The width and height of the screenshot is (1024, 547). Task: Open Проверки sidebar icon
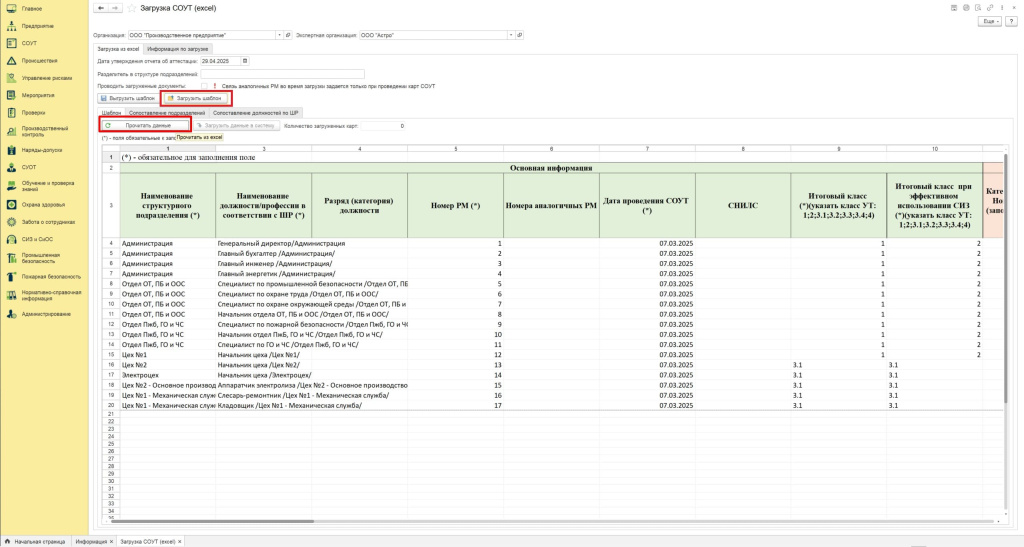[x=11, y=112]
